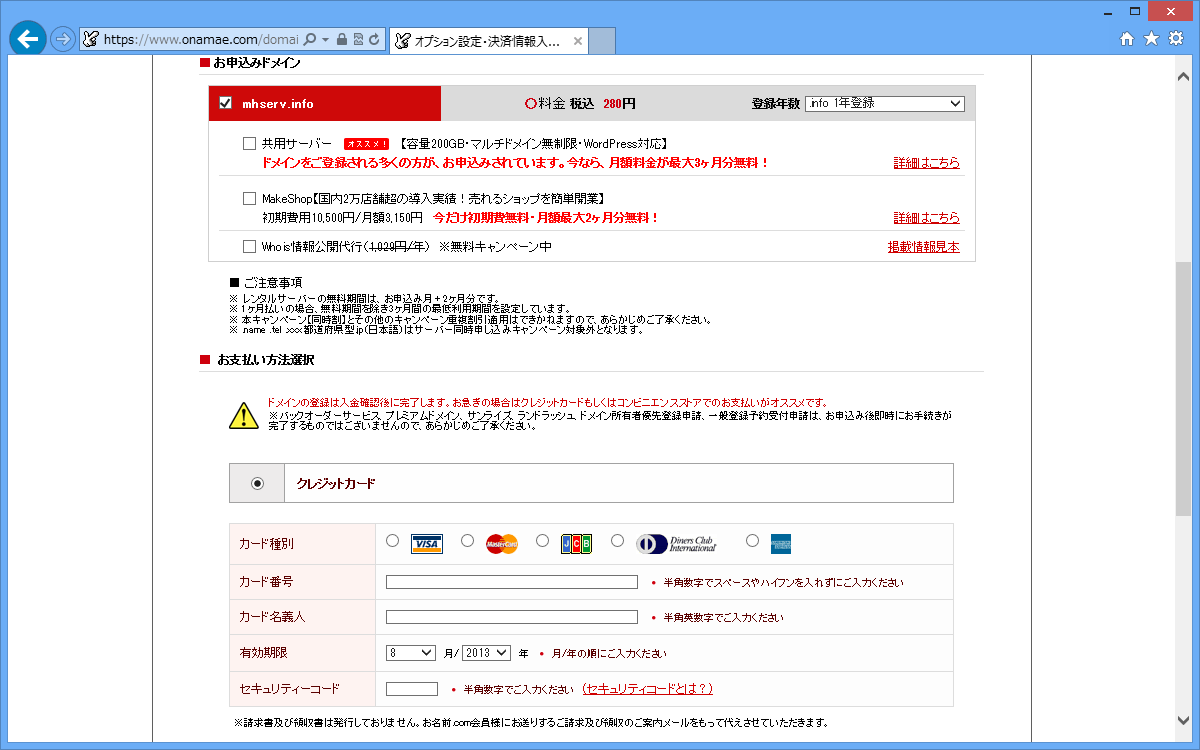The width and height of the screenshot is (1200, 750).
Task: Select the VISA card type radio button
Action: point(392,541)
